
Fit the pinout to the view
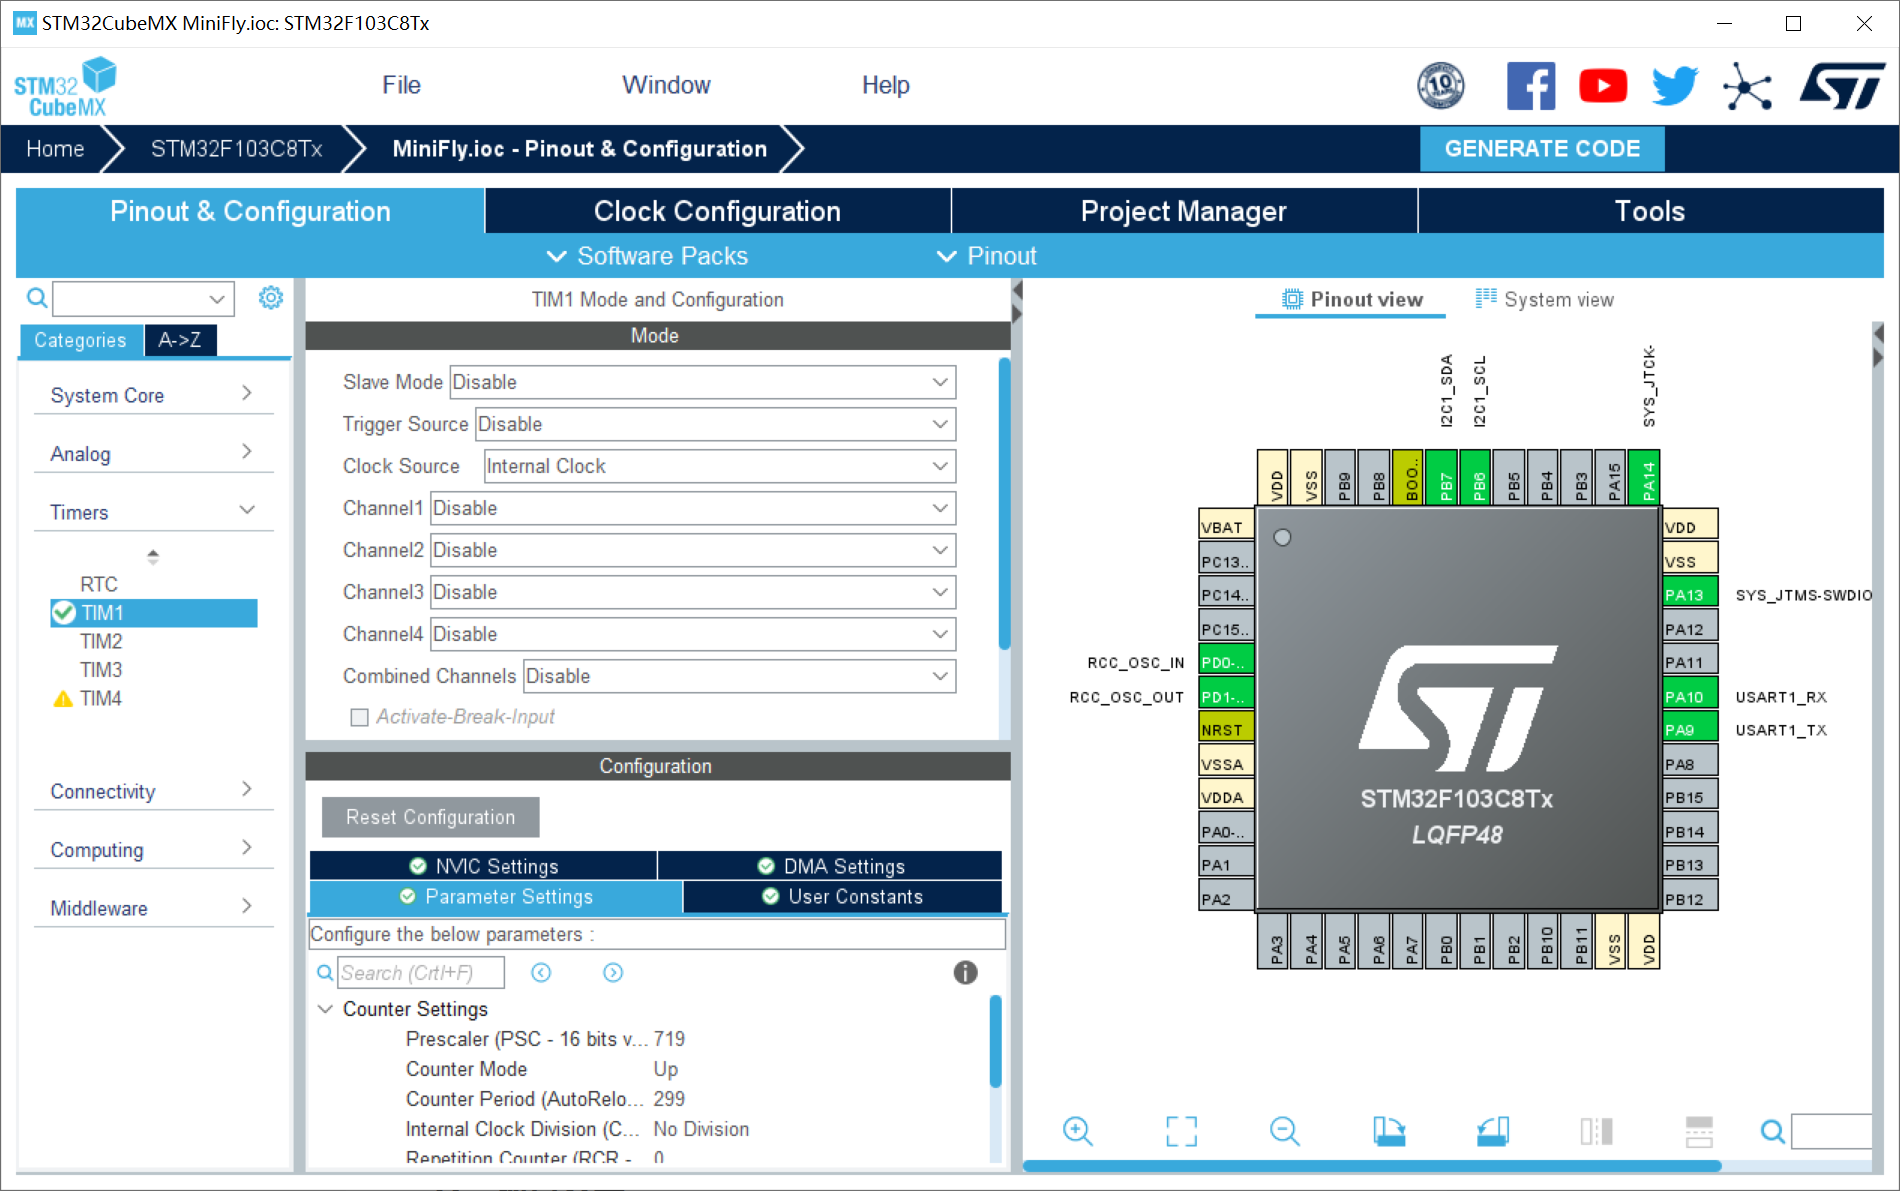click(x=1181, y=1131)
